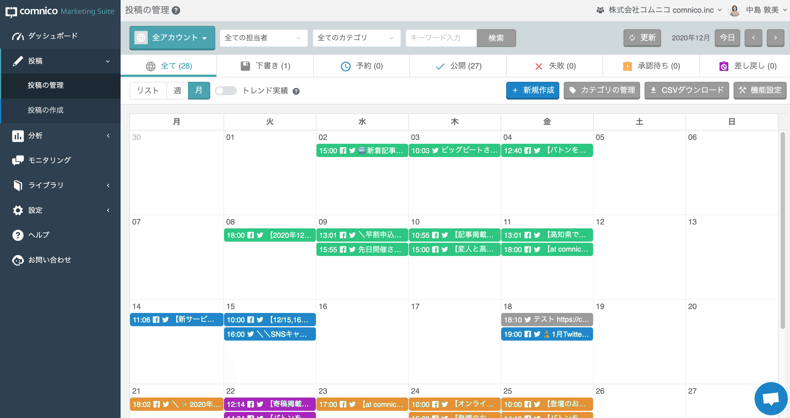Switch to the 差し戻し (0) tab
790x418 pixels.
(x=747, y=66)
